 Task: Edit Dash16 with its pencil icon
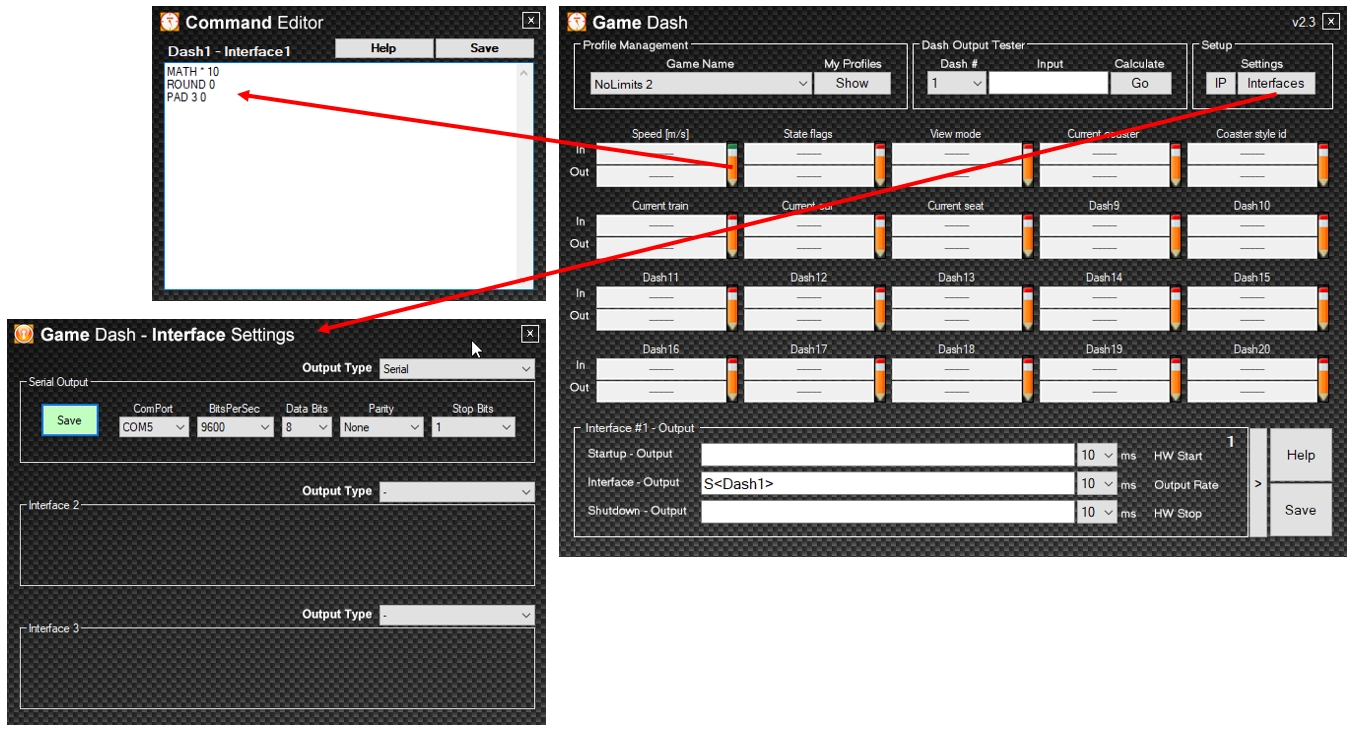[732, 381]
